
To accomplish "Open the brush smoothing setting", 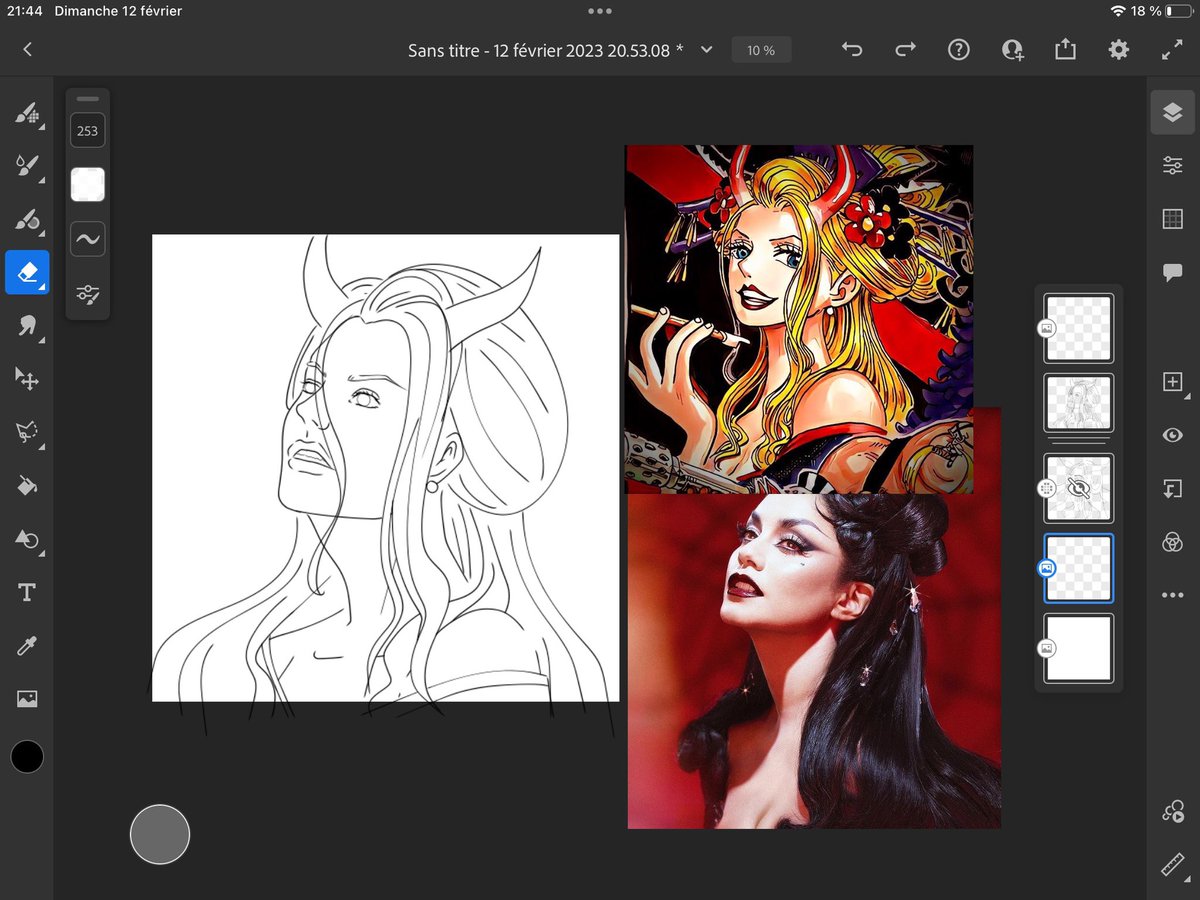I will pos(88,239).
